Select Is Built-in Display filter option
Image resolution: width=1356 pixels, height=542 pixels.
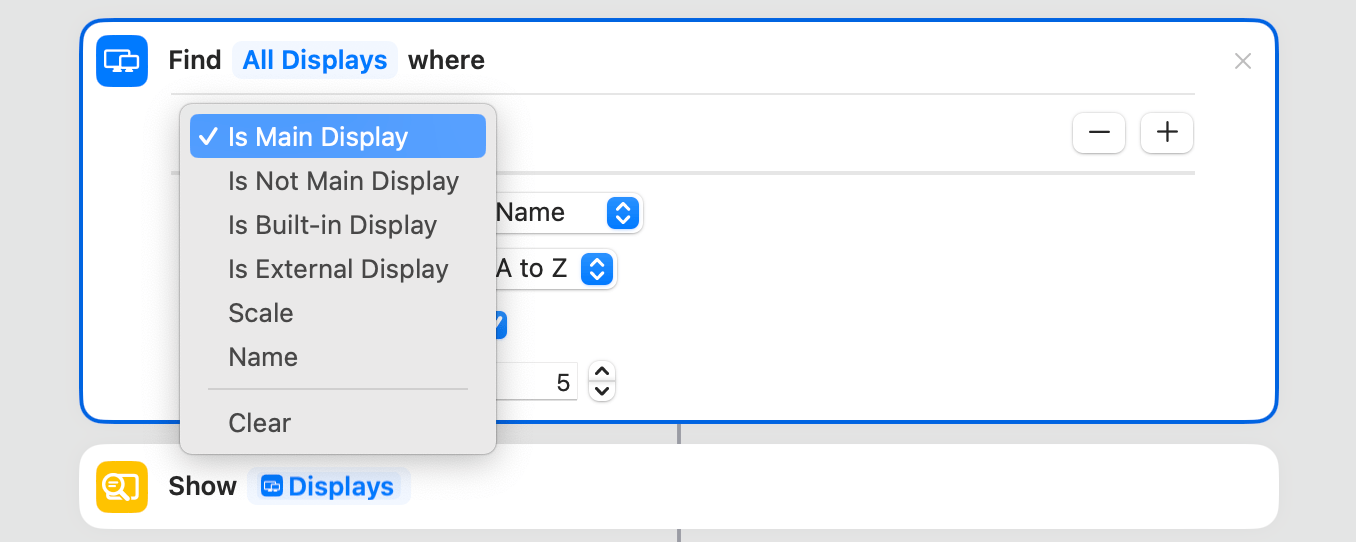332,225
